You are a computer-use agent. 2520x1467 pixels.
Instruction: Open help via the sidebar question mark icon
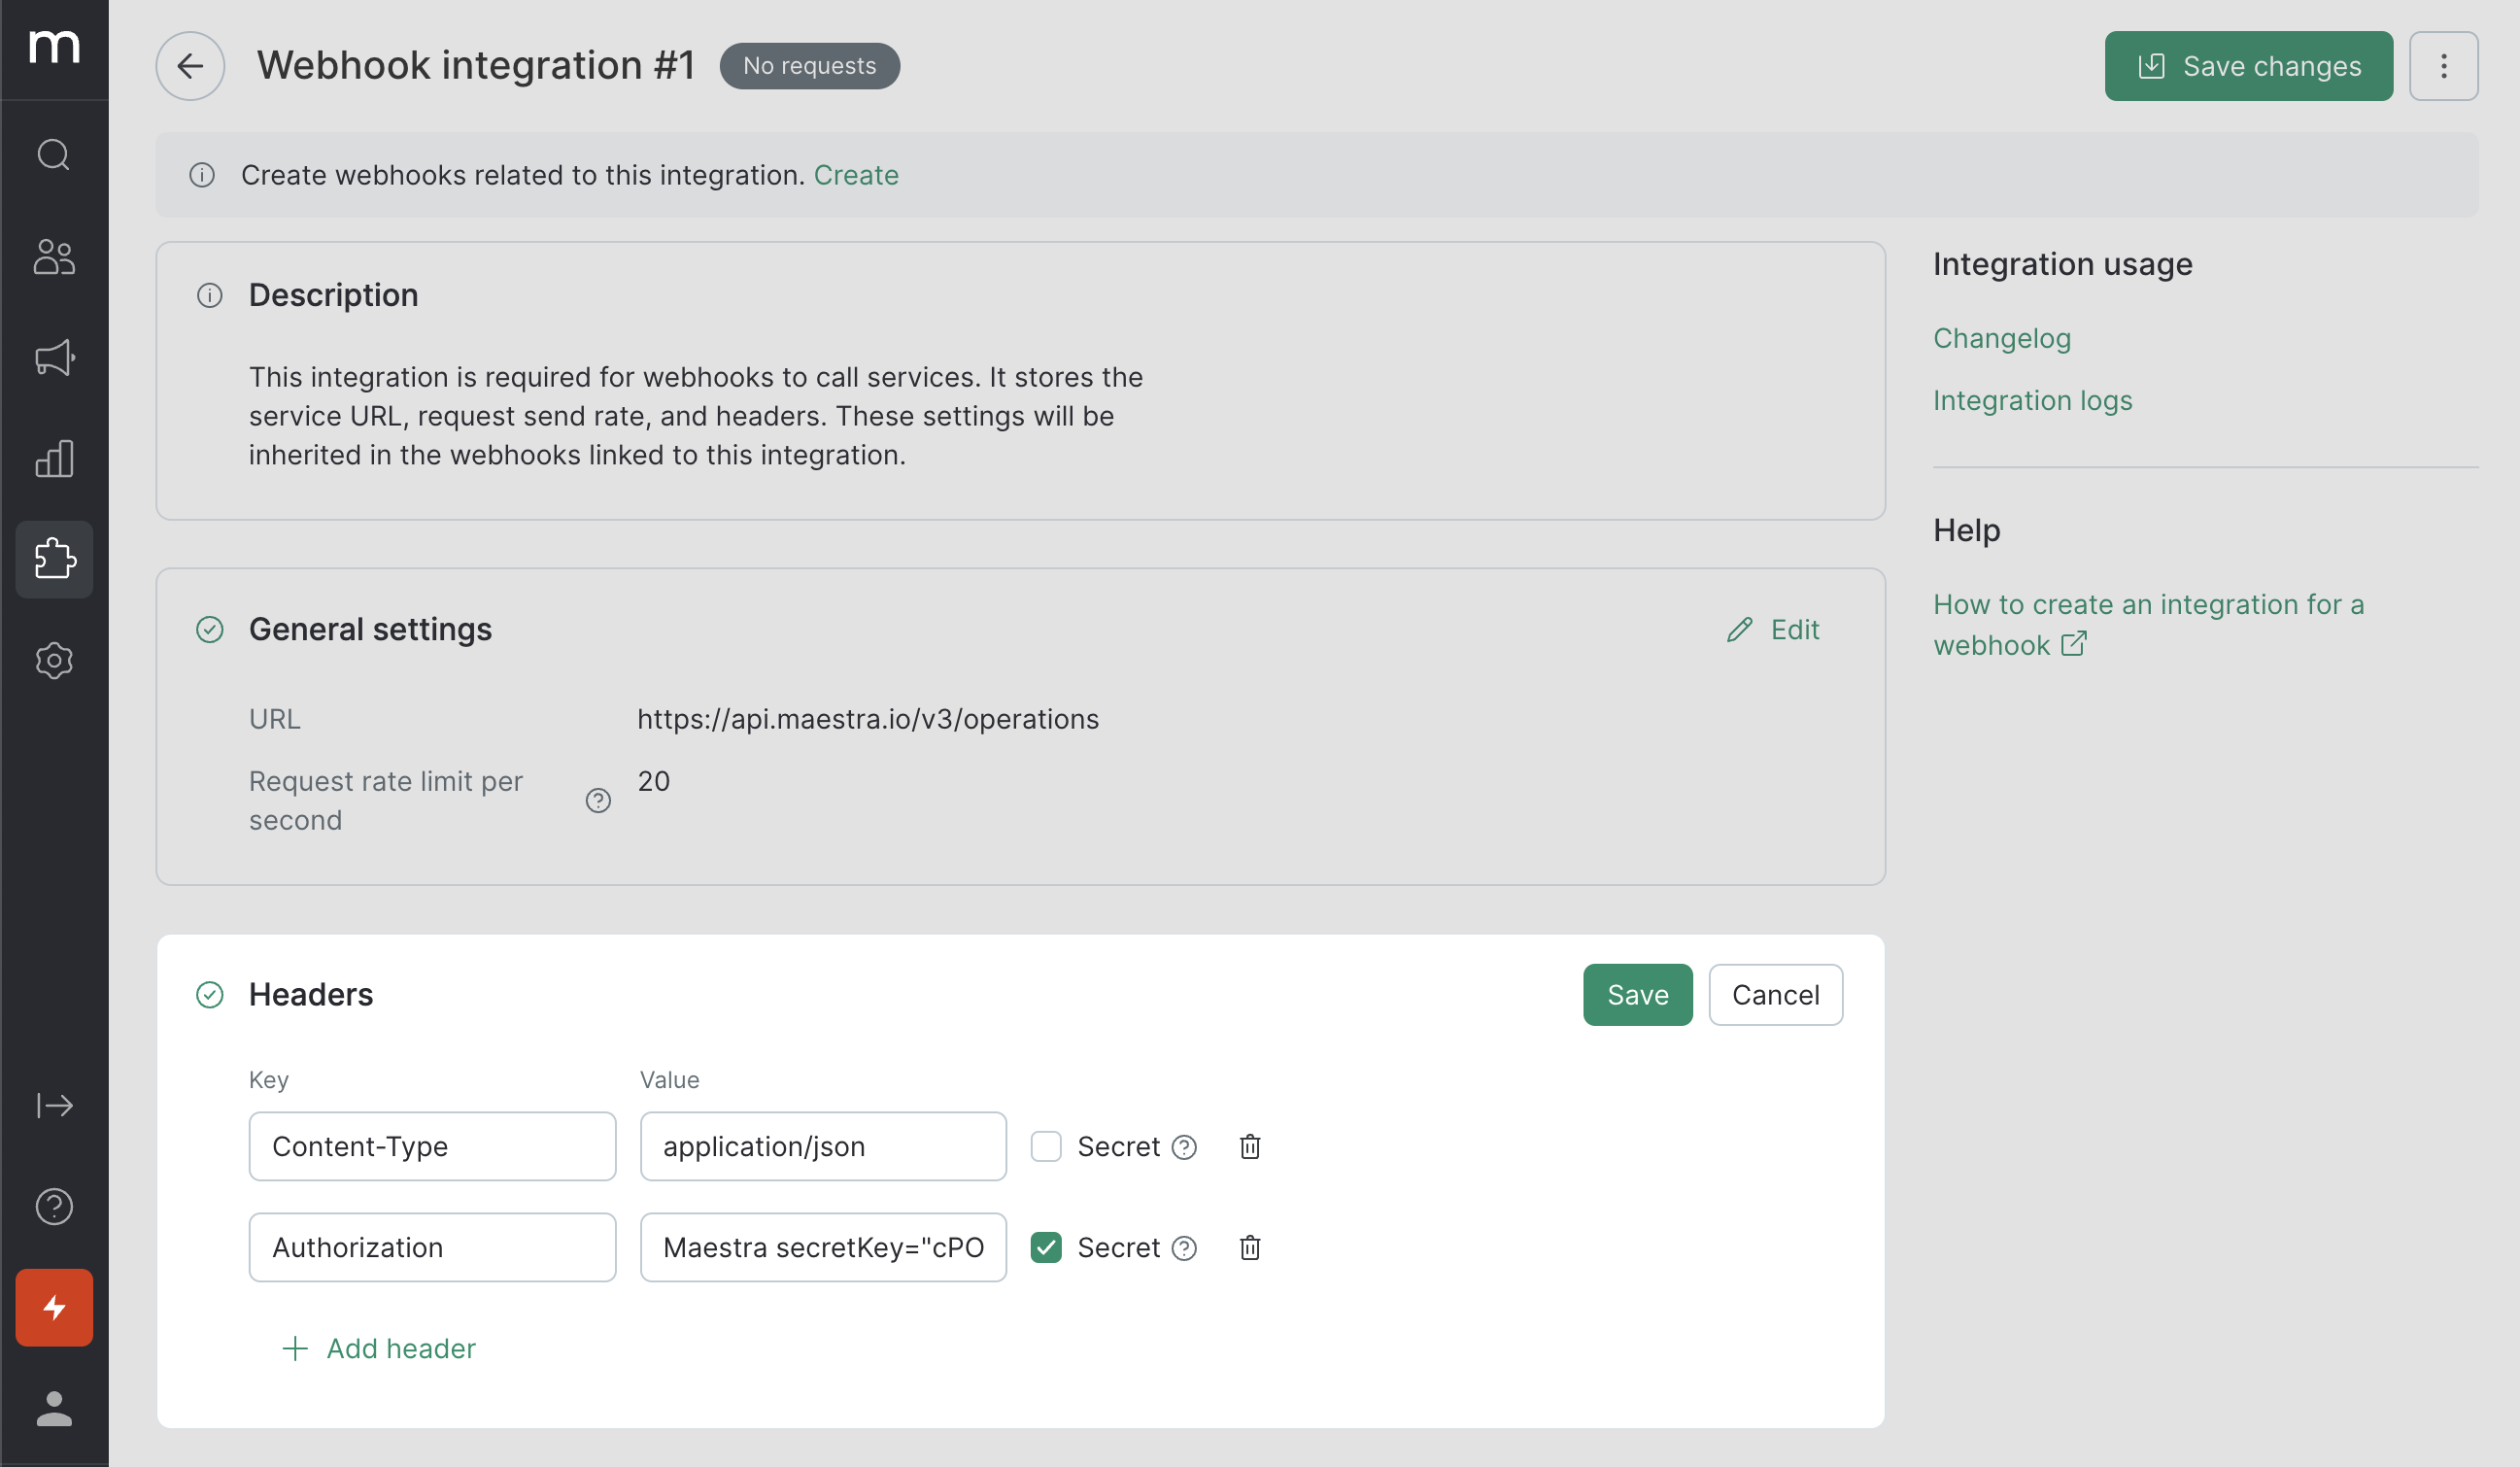(x=54, y=1207)
